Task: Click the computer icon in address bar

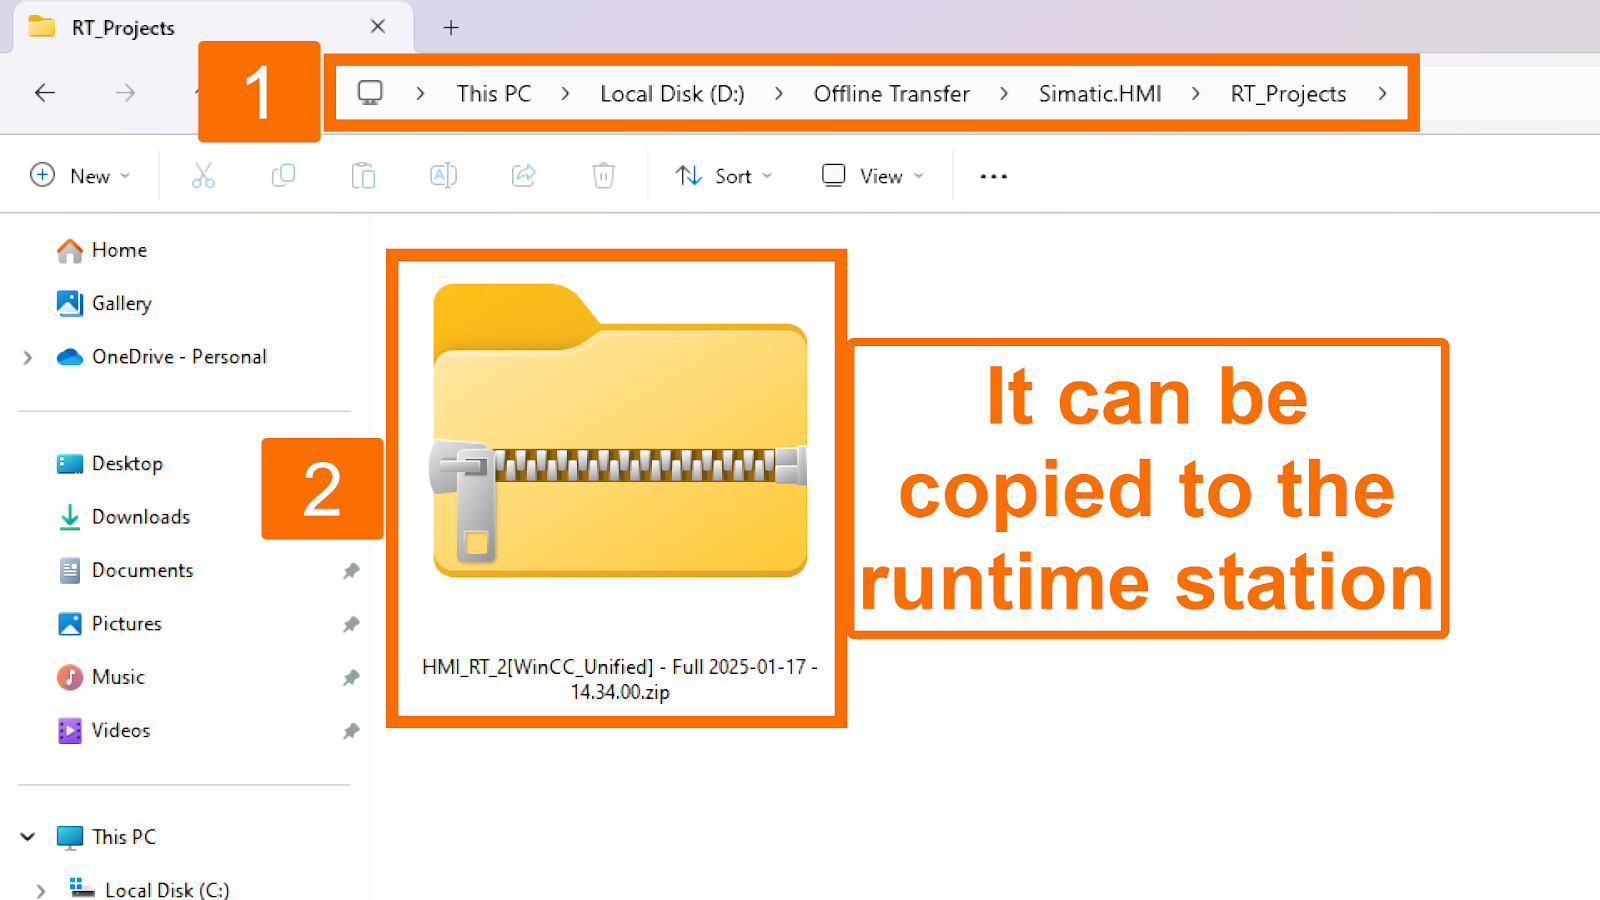Action: (370, 93)
